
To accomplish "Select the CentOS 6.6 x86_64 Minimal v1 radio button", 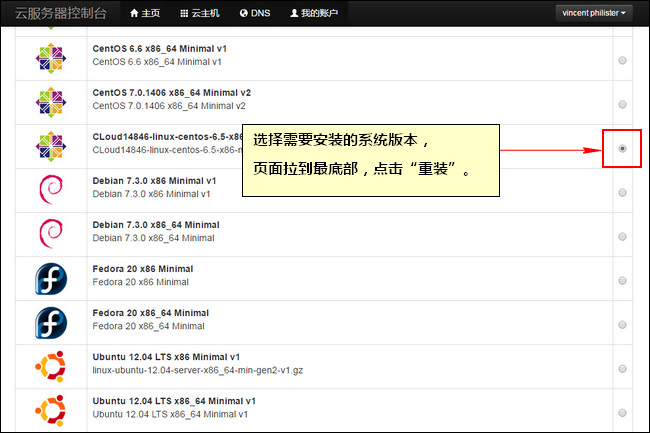I will pos(622,60).
